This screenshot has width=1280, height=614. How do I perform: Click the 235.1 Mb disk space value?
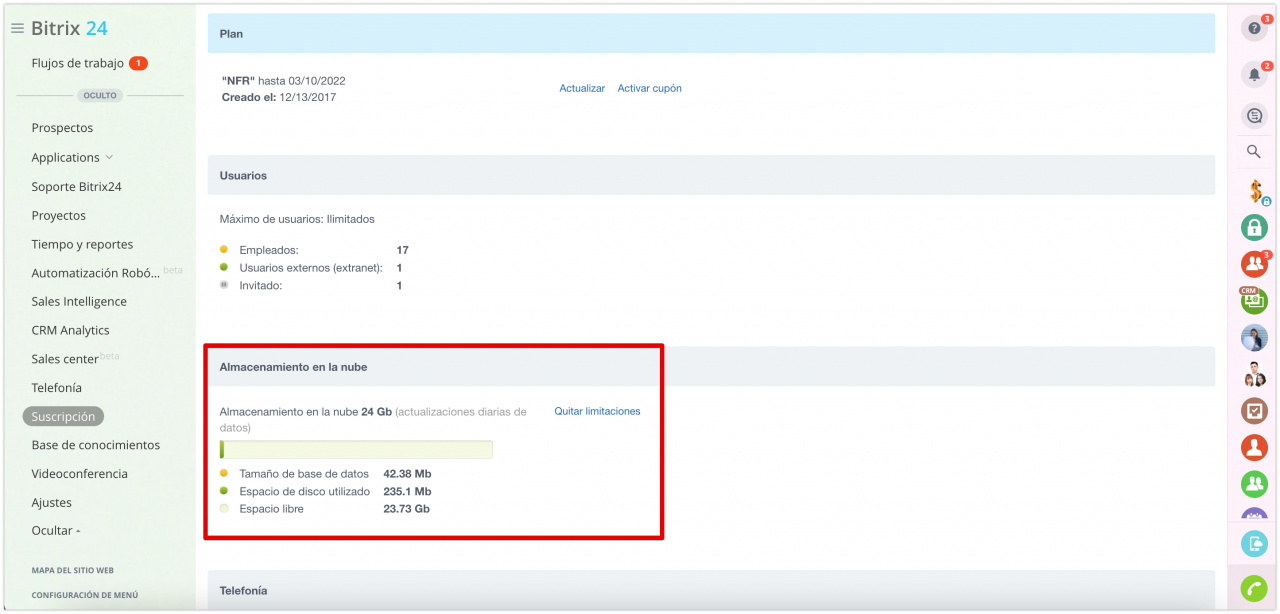pos(407,492)
